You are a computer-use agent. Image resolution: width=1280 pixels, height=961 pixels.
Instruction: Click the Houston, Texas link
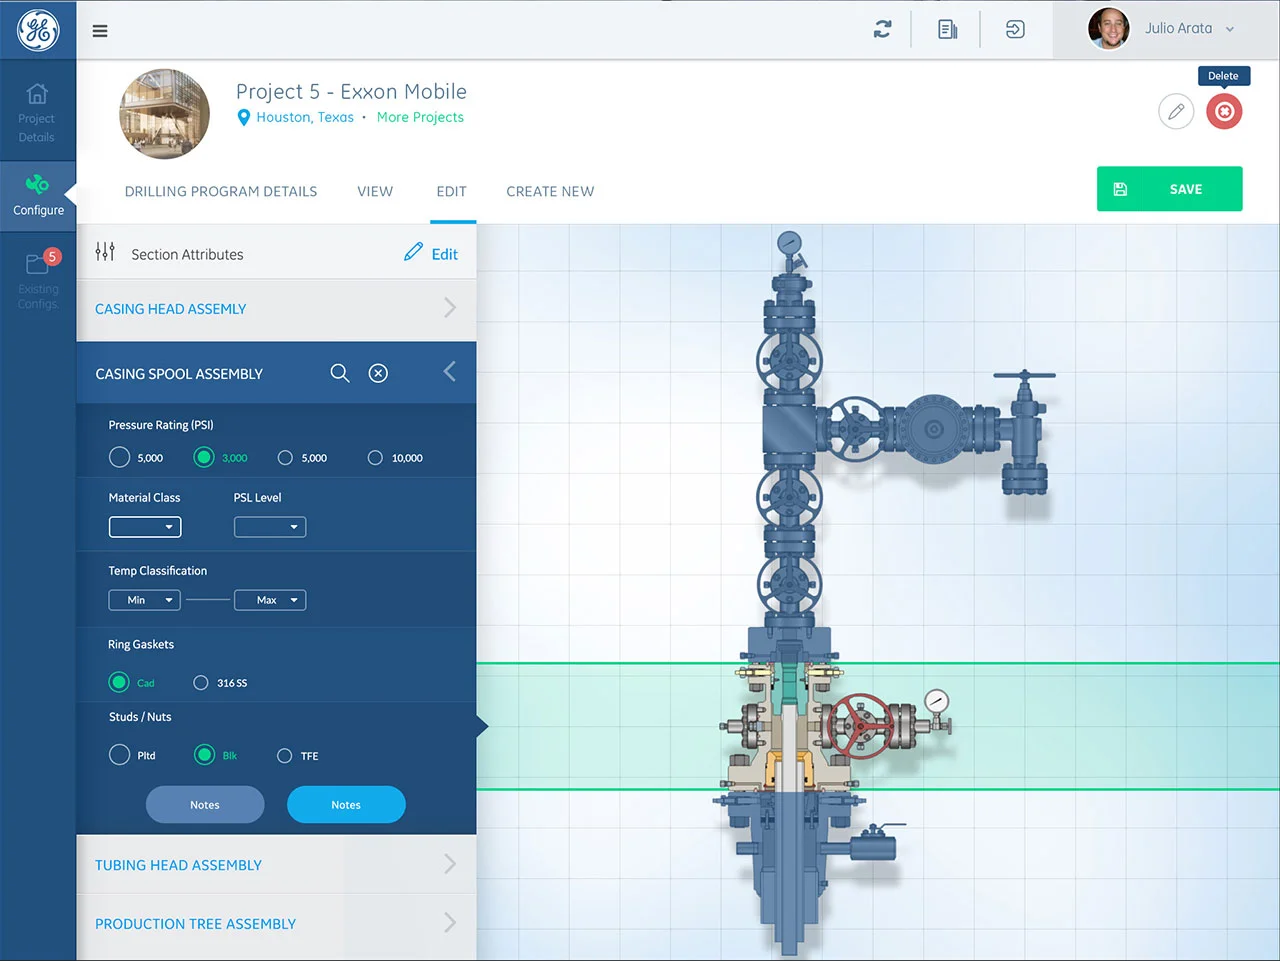305,117
